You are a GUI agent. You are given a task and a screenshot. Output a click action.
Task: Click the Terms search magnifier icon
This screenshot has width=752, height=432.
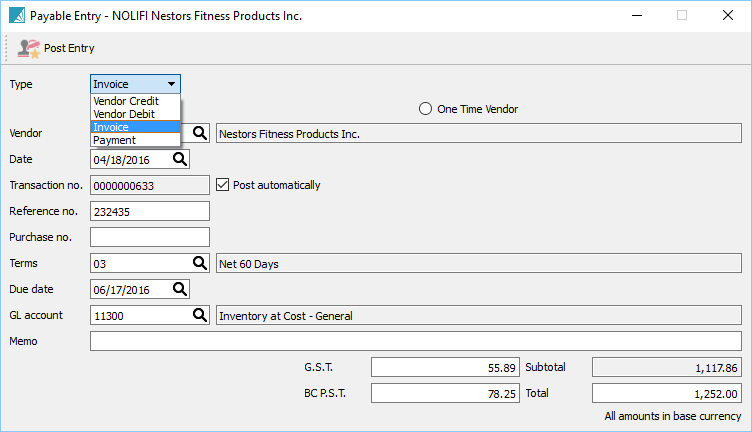(x=199, y=263)
